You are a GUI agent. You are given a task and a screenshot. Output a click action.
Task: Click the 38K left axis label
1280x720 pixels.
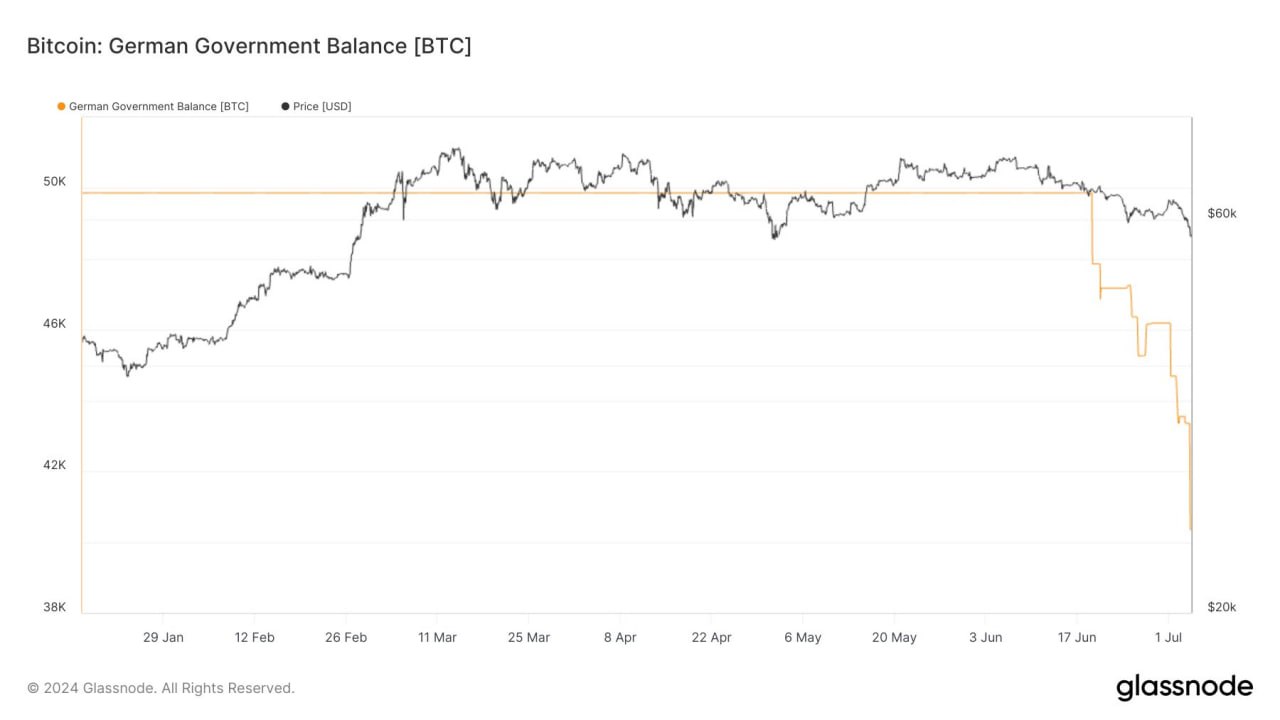54,607
